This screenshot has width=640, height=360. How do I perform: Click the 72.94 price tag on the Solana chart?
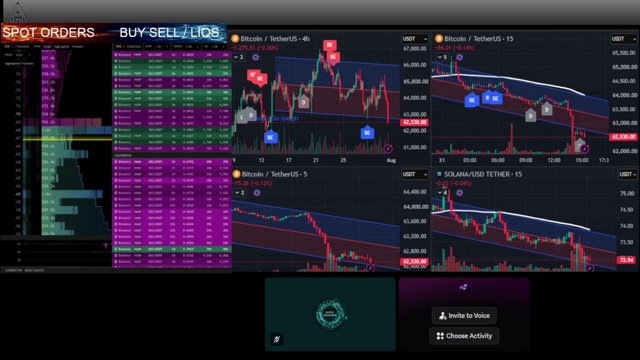coord(627,260)
